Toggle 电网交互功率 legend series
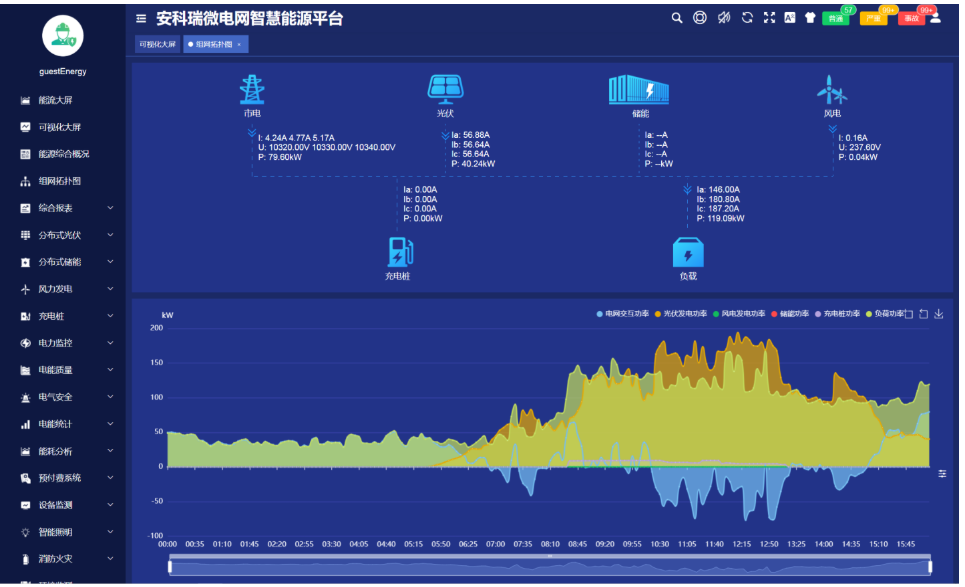 [623, 314]
